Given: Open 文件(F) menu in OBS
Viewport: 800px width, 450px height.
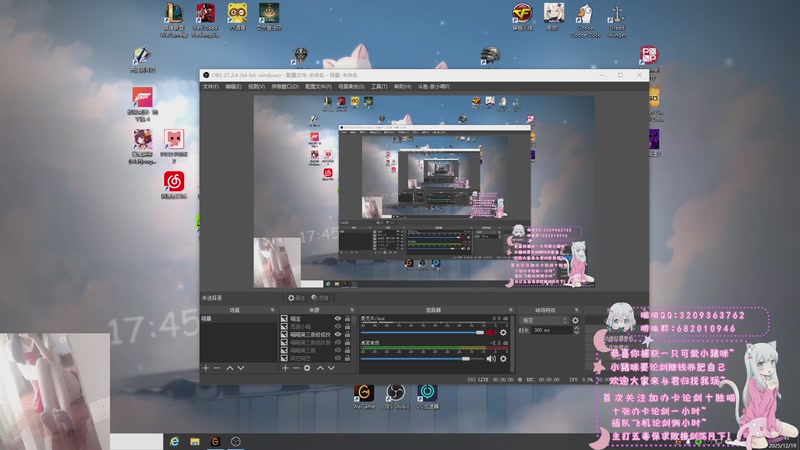Looking at the screenshot, I should click(211, 87).
